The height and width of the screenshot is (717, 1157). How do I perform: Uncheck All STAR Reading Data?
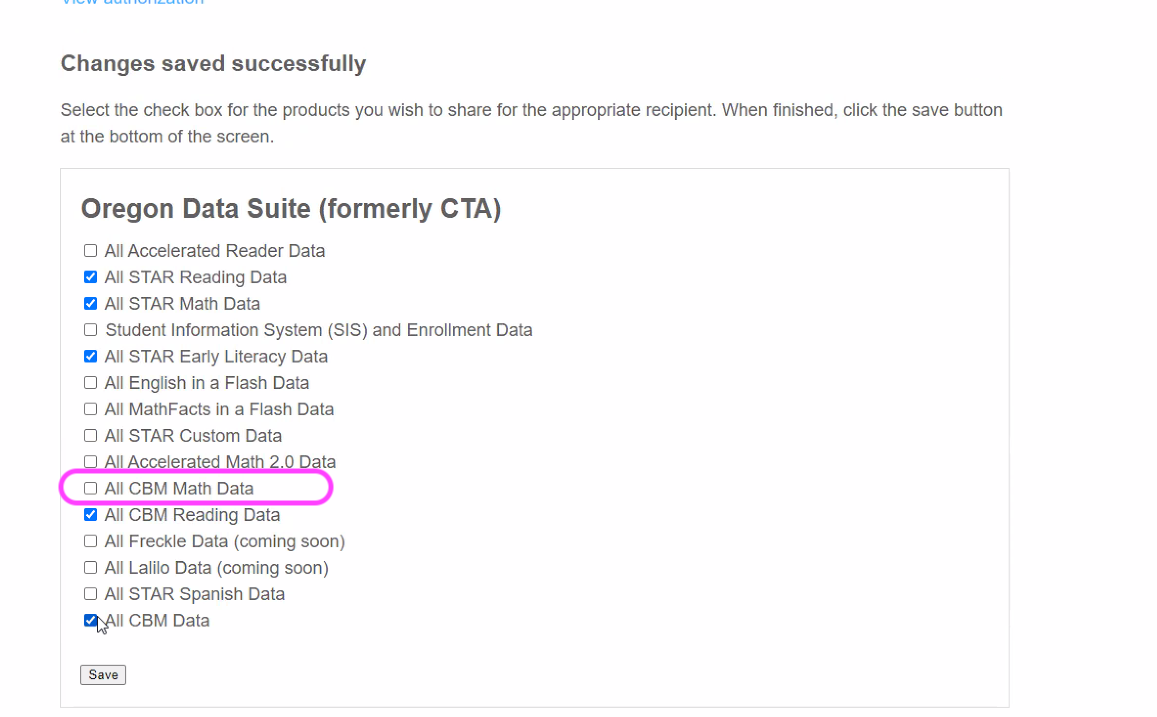pos(90,277)
